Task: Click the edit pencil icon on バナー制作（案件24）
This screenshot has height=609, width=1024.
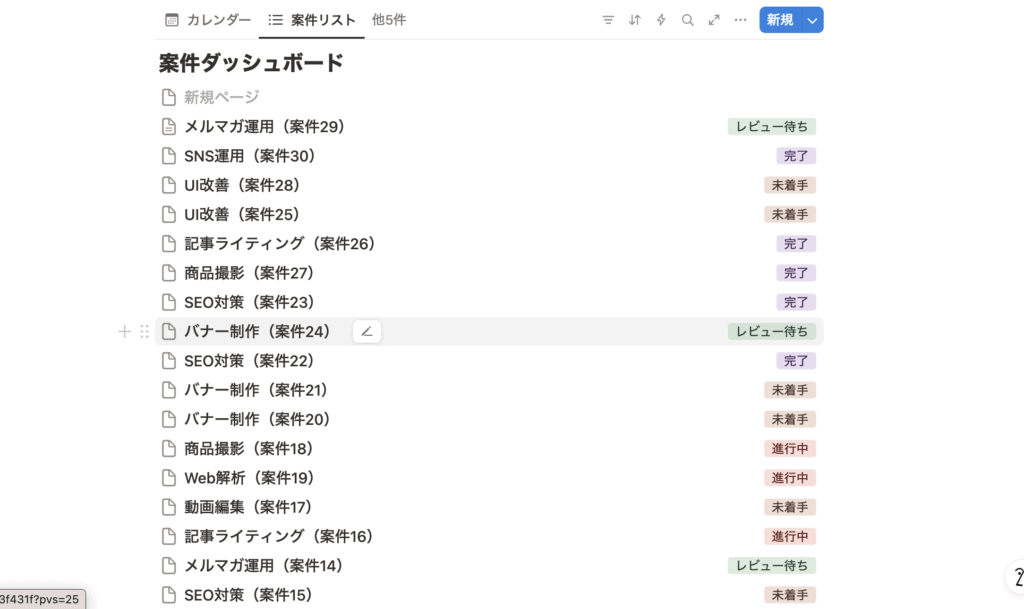Action: tap(367, 332)
